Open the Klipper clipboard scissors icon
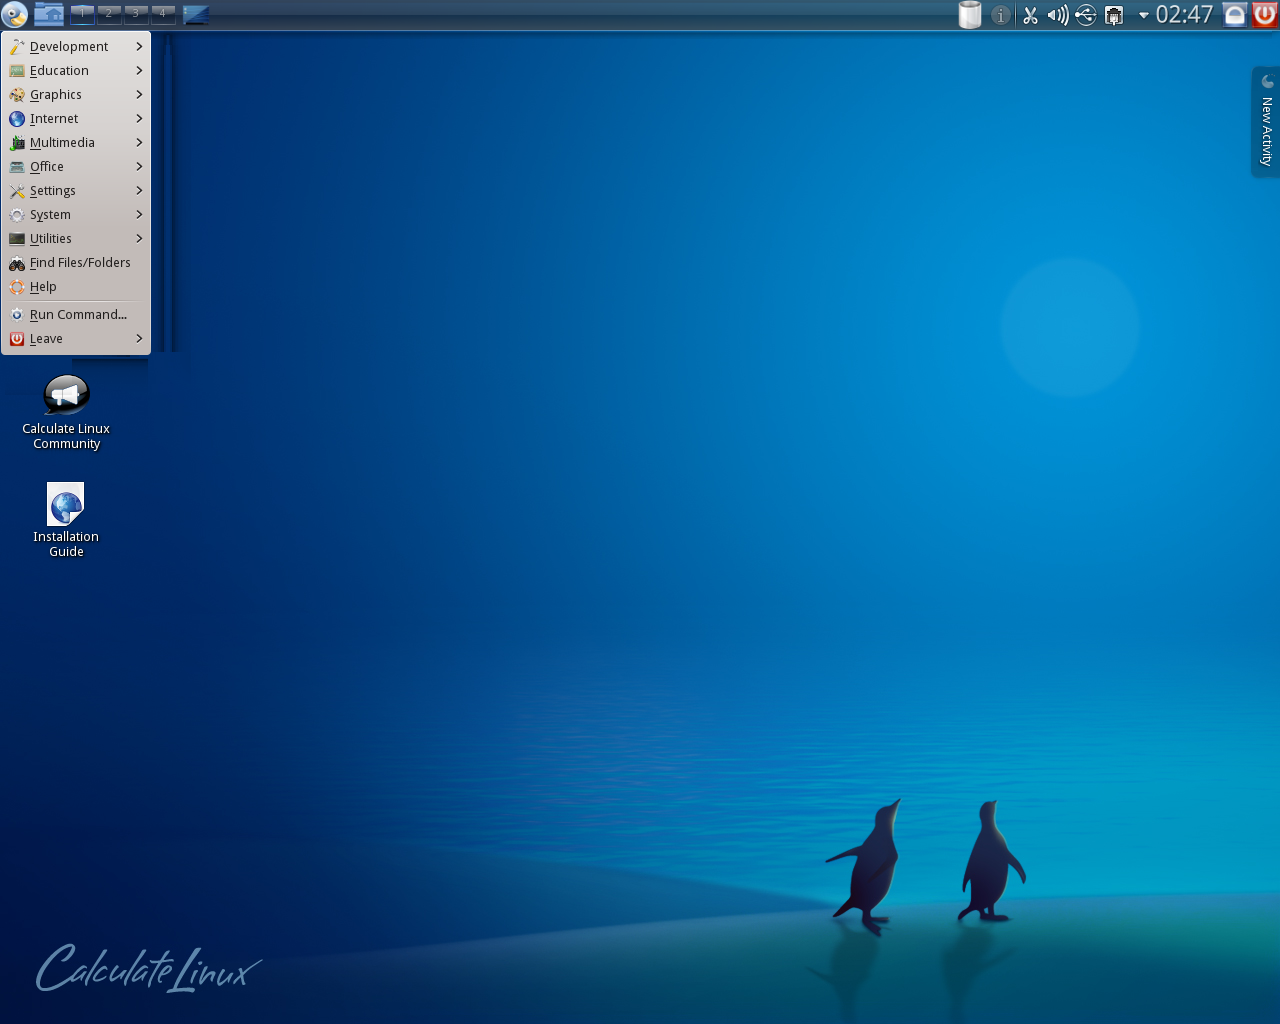1280x1024 pixels. pyautogui.click(x=1030, y=15)
